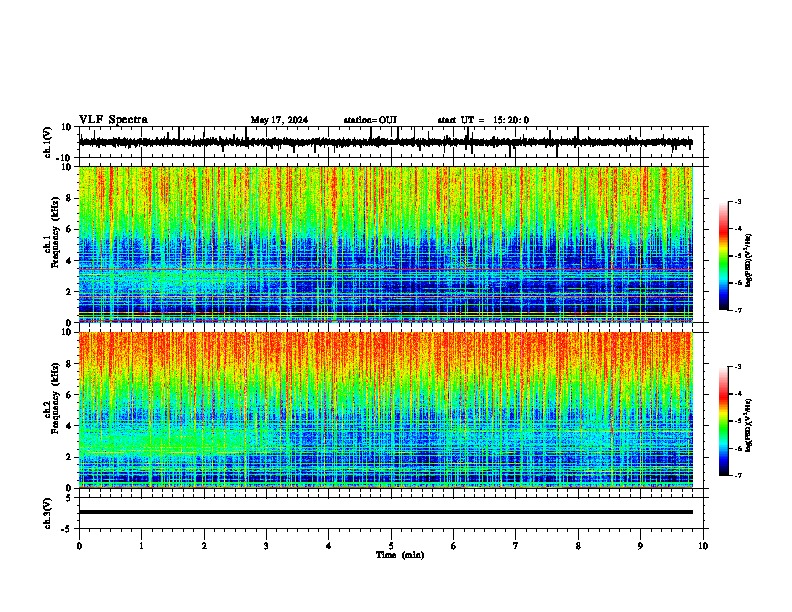Click the ch.2 color bar bottom value '-7'
The image size is (792, 612).
click(738, 475)
